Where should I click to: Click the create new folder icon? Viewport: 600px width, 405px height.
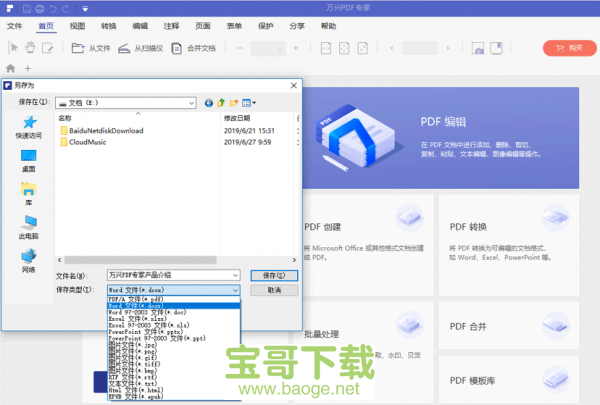pyautogui.click(x=234, y=103)
